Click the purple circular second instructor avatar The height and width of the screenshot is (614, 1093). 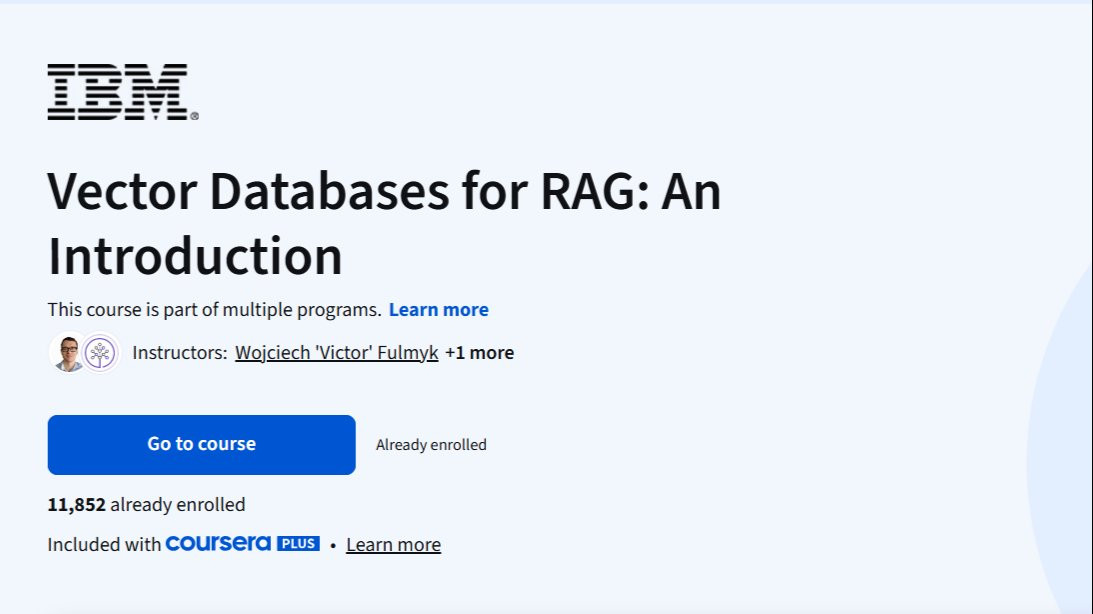pyautogui.click(x=100, y=352)
